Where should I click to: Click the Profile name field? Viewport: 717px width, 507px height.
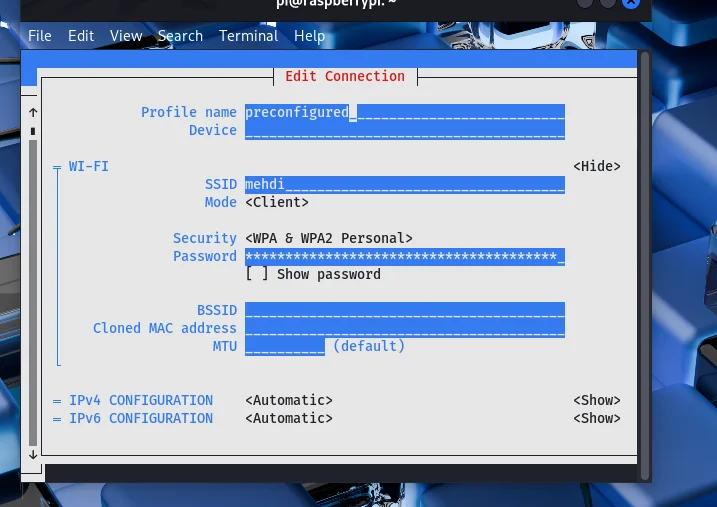click(x=404, y=112)
